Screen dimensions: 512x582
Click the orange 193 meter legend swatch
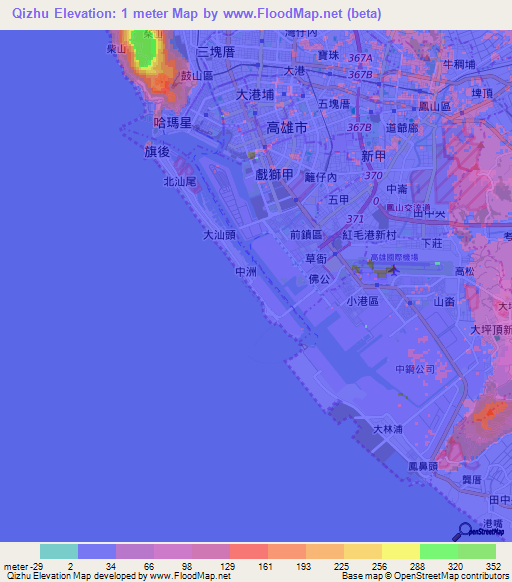click(x=325, y=552)
